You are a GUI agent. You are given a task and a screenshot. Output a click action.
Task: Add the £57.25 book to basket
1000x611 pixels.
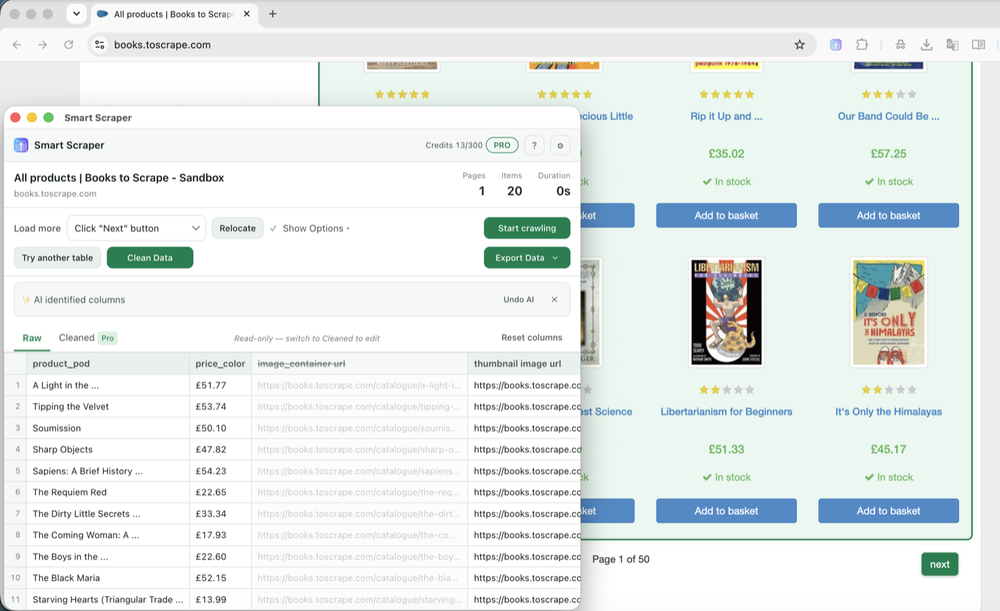tap(888, 216)
